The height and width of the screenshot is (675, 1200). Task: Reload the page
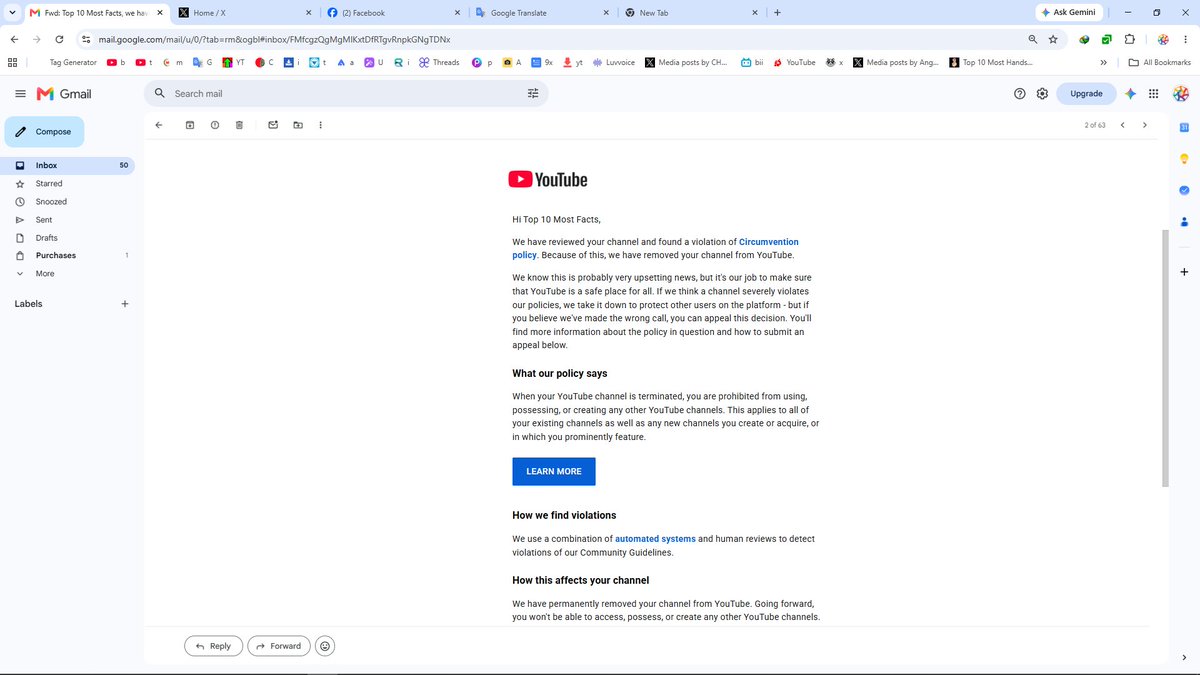tap(59, 39)
